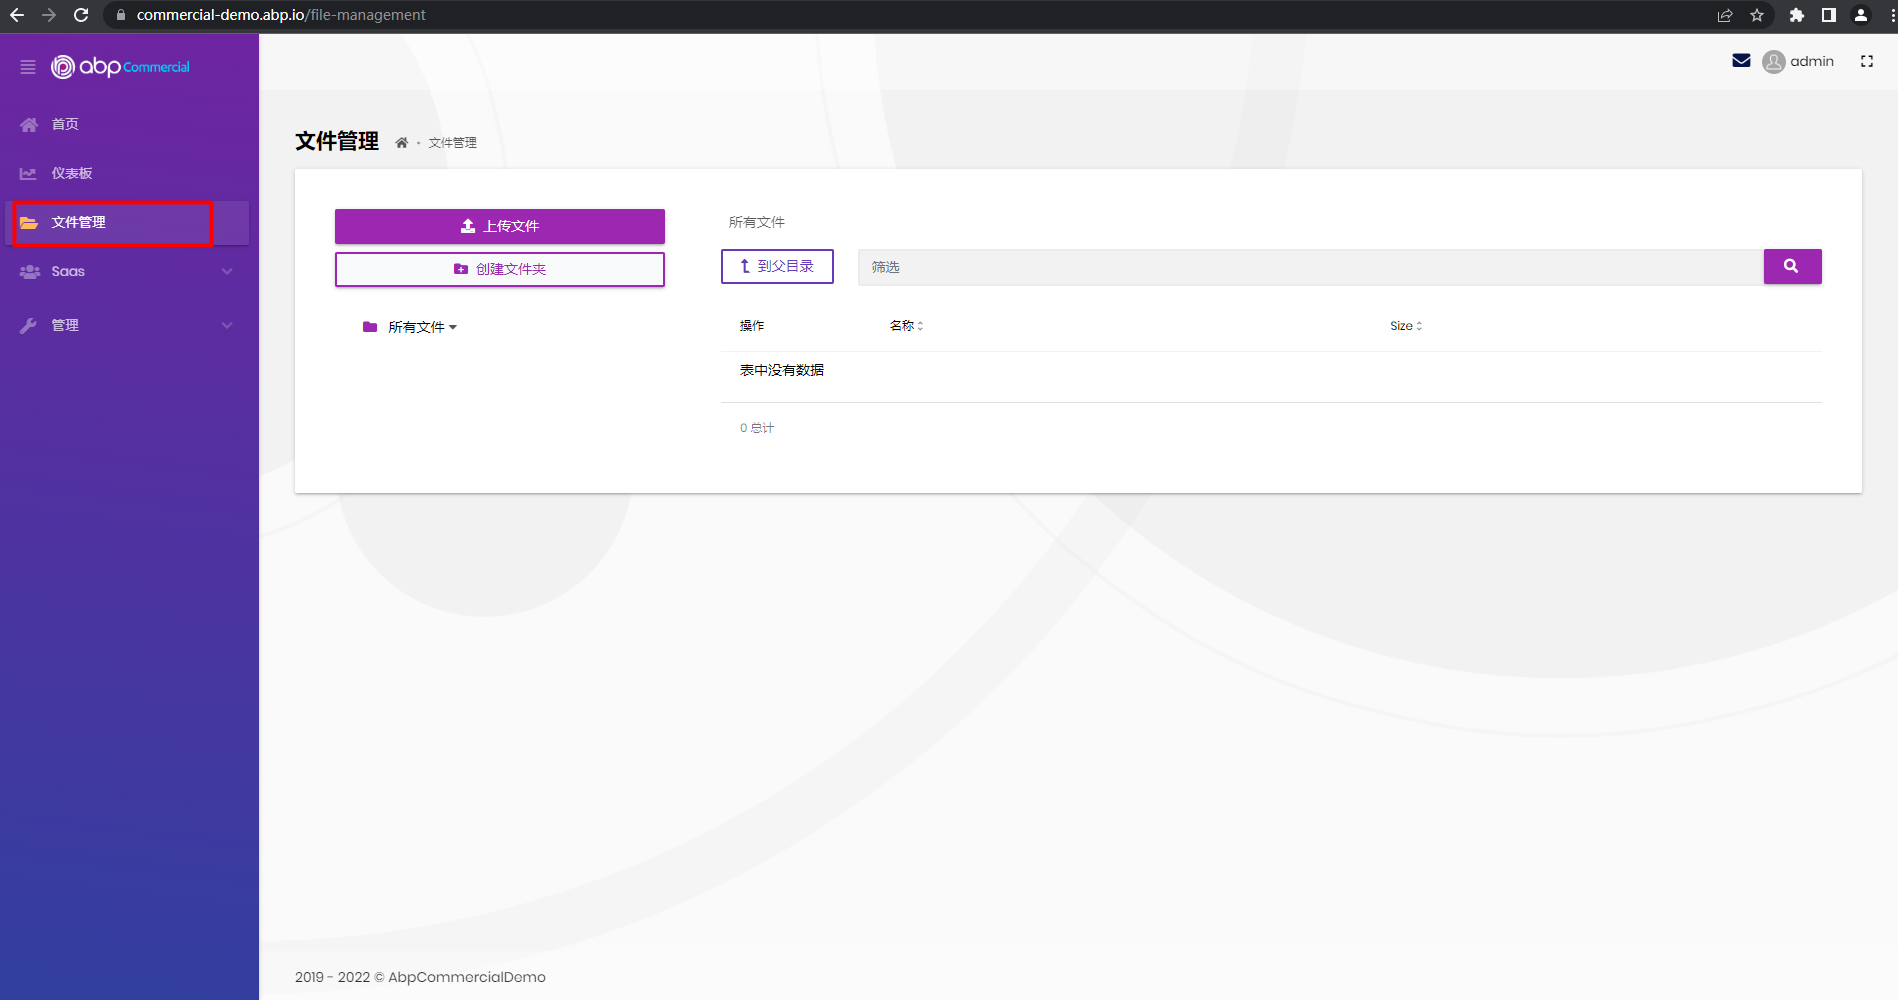Open the envelope messages icon
Viewport: 1898px width, 1000px height.
click(1741, 61)
